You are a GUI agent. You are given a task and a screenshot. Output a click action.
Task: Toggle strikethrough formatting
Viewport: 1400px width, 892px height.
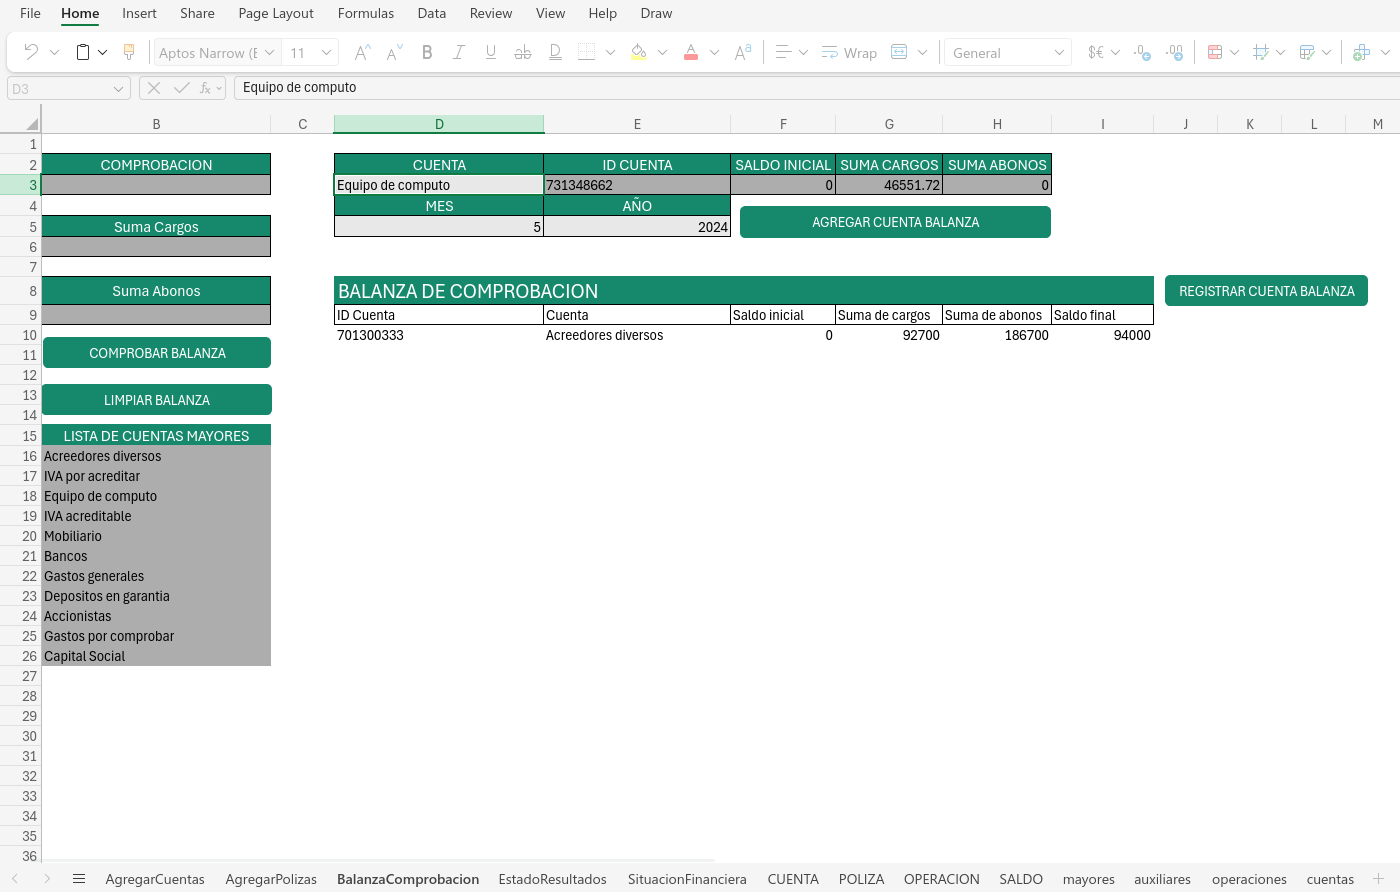point(523,52)
